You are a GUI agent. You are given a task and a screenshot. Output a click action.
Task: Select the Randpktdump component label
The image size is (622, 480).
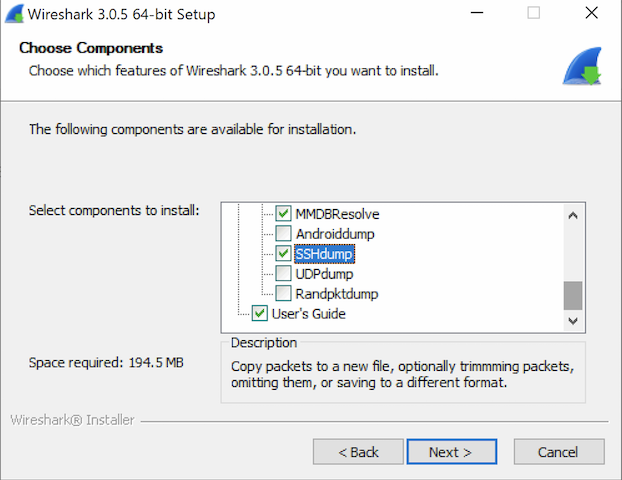[337, 294]
